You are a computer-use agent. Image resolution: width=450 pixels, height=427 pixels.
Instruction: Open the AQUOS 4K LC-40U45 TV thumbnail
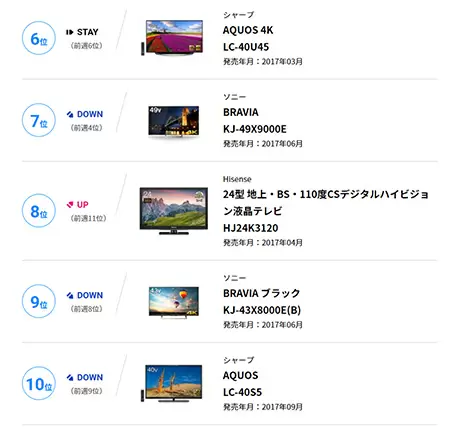coord(172,37)
